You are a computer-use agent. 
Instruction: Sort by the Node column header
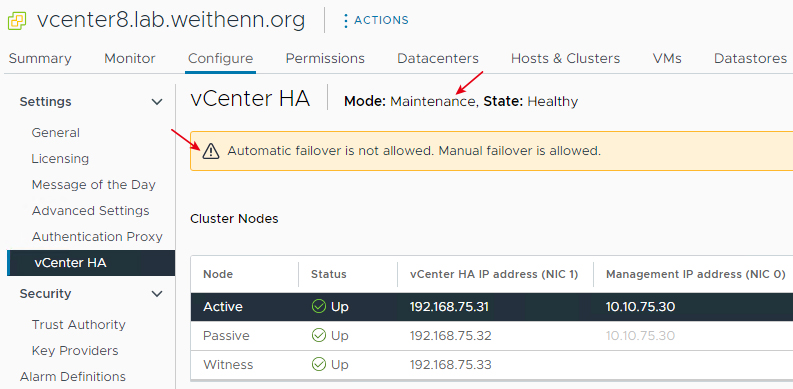[218, 275]
